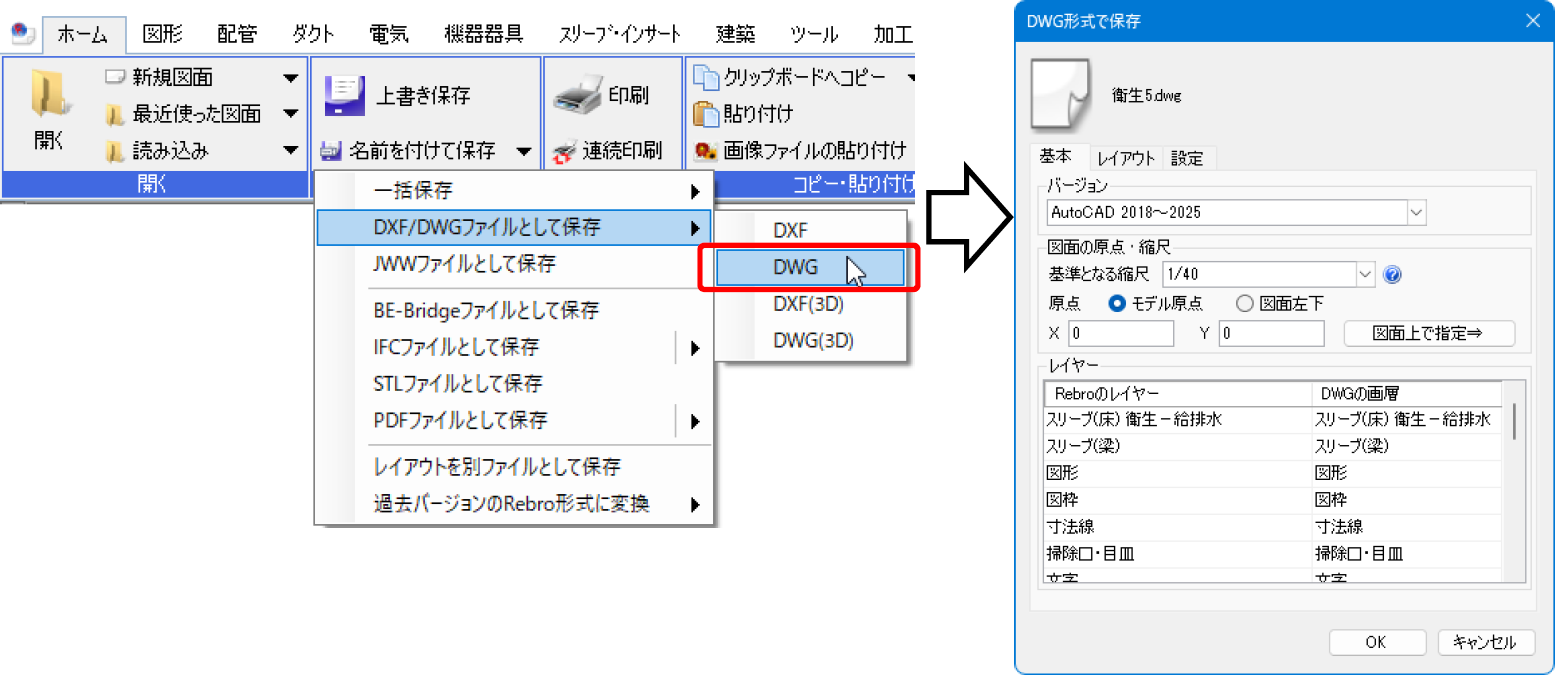Select JWWファイルとして保存 menu item
The image size is (1555, 675).
tap(514, 264)
